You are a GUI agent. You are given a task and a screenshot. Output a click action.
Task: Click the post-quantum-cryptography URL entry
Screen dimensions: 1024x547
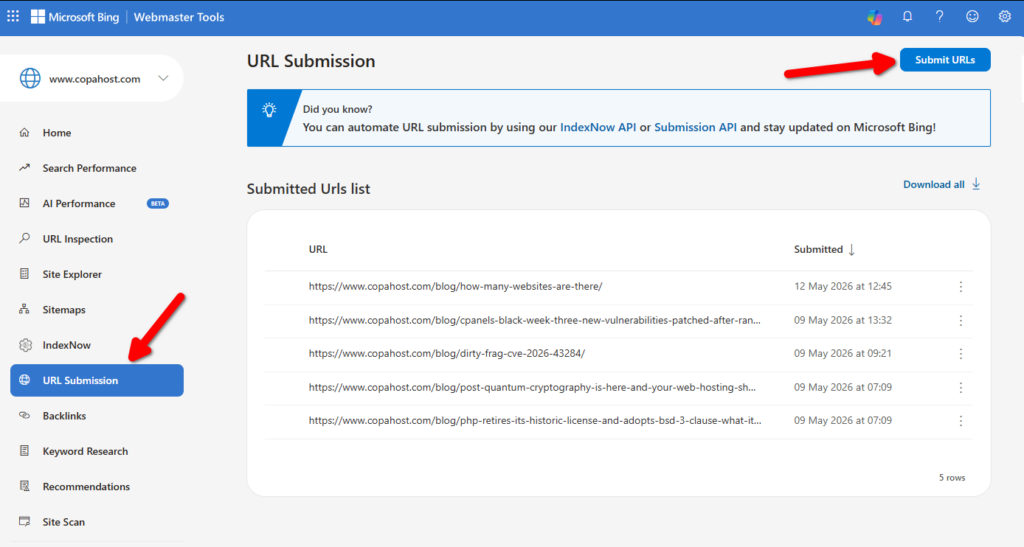point(532,387)
